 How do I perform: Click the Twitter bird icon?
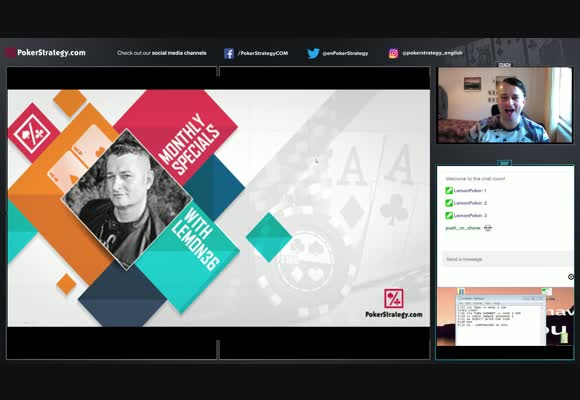pos(313,53)
